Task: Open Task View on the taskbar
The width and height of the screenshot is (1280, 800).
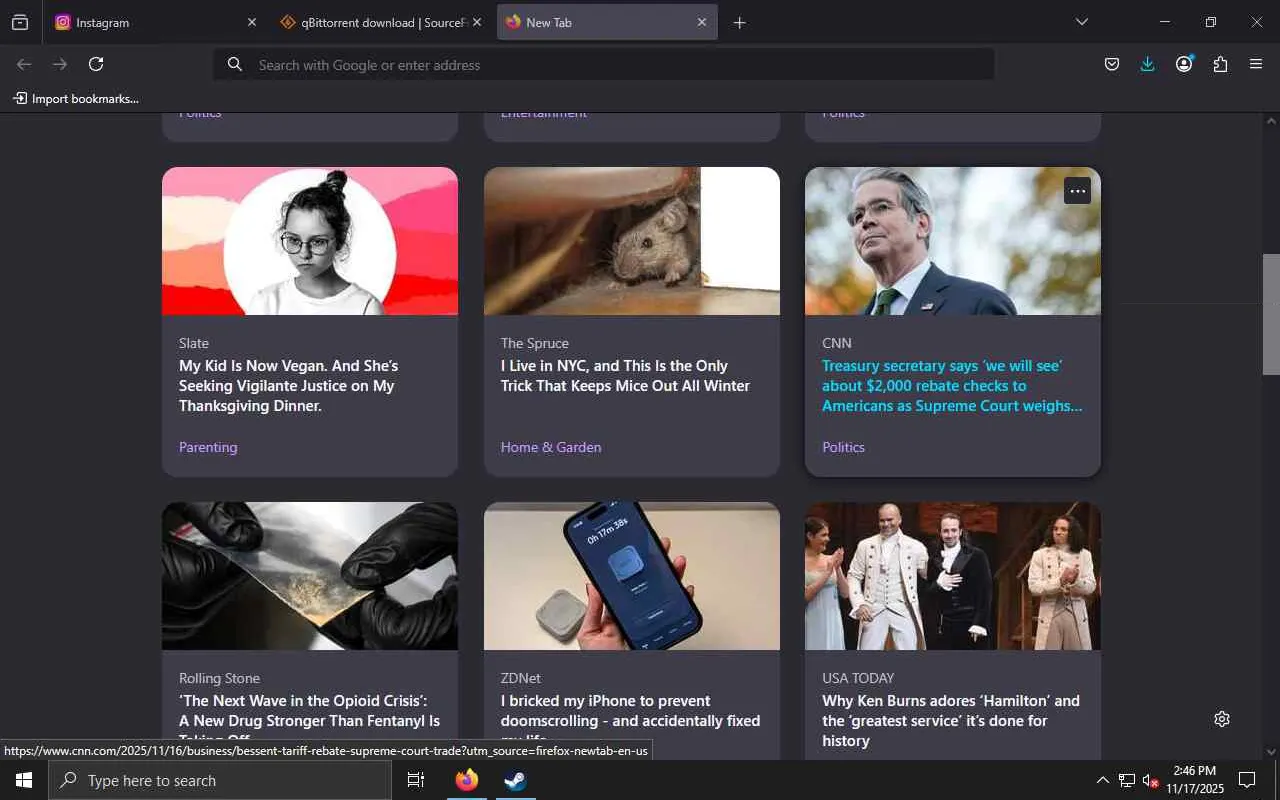Action: click(x=416, y=780)
